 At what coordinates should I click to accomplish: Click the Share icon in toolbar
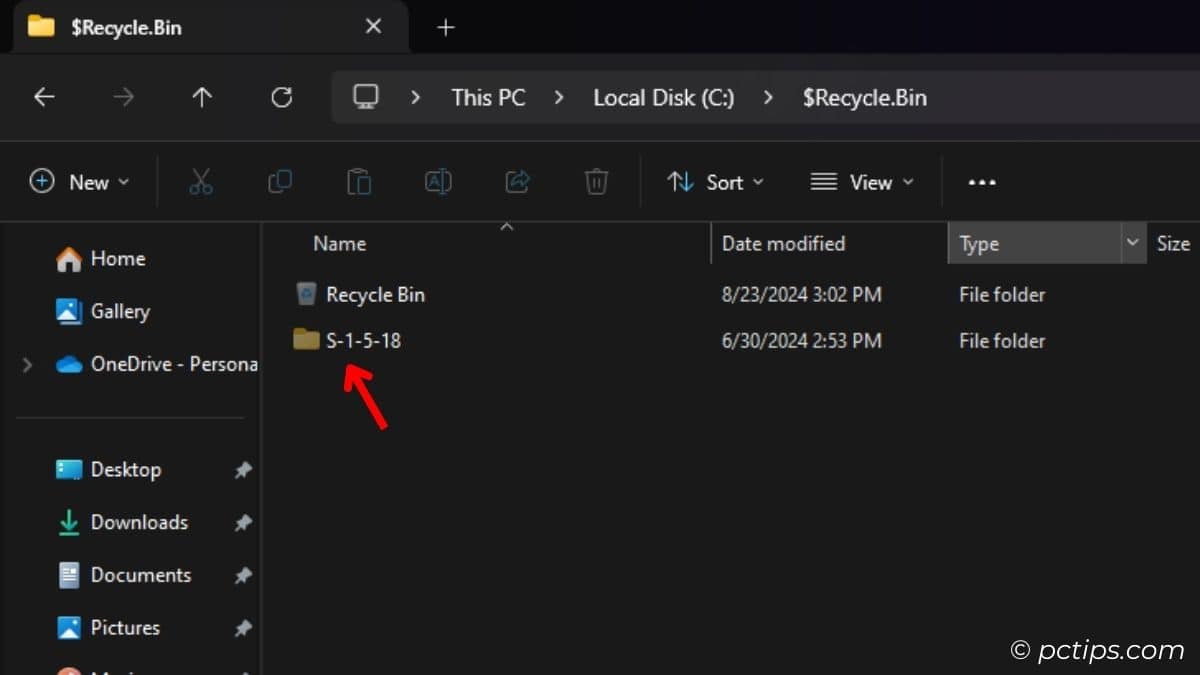click(x=517, y=182)
